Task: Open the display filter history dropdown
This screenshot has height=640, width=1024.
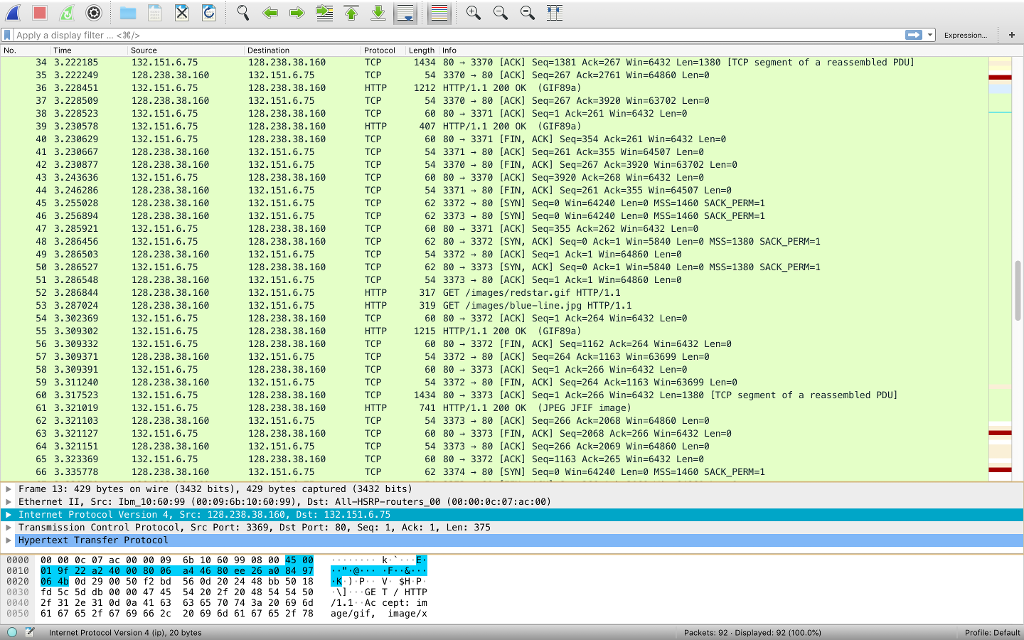Action: [x=930, y=35]
